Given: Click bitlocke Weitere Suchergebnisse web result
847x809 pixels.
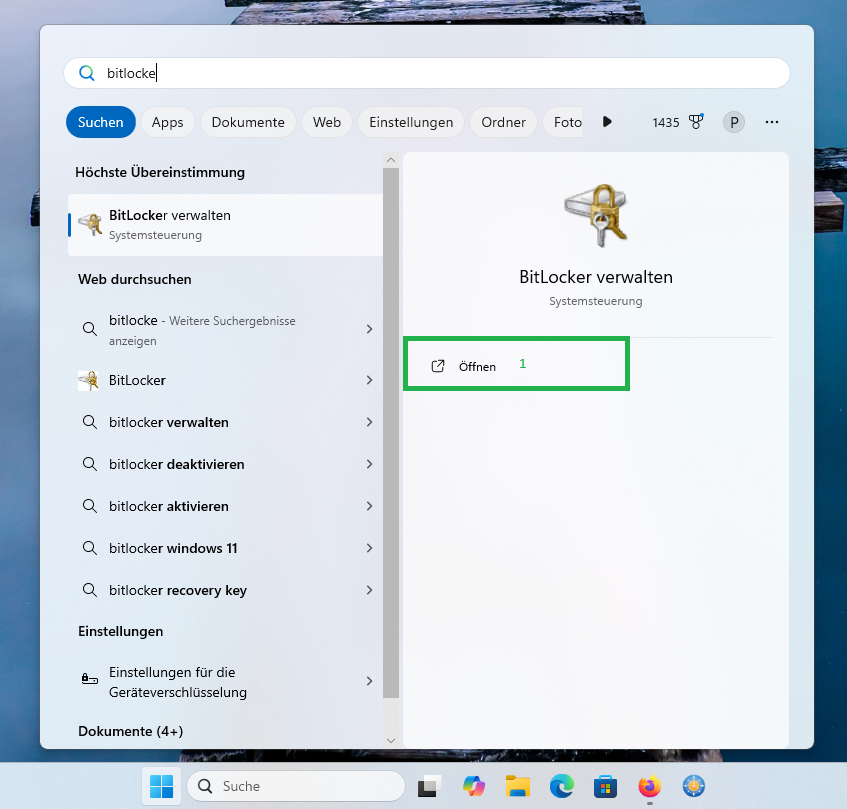Looking at the screenshot, I should click(225, 330).
